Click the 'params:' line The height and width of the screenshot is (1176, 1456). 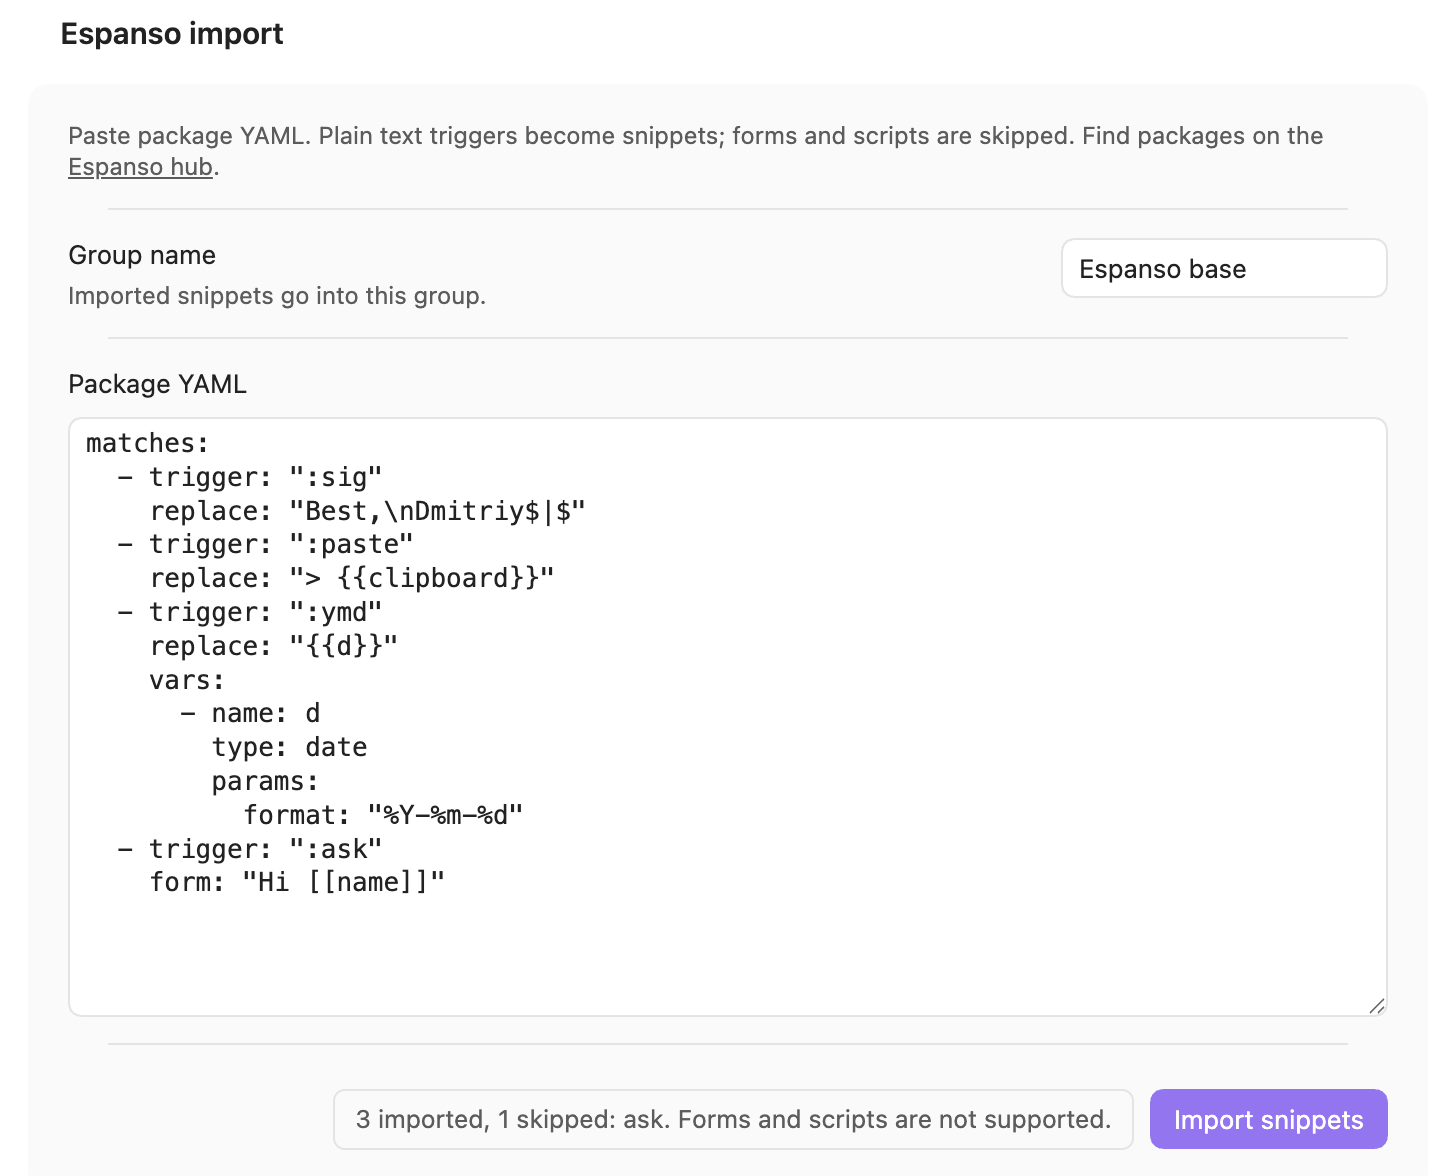point(265,781)
